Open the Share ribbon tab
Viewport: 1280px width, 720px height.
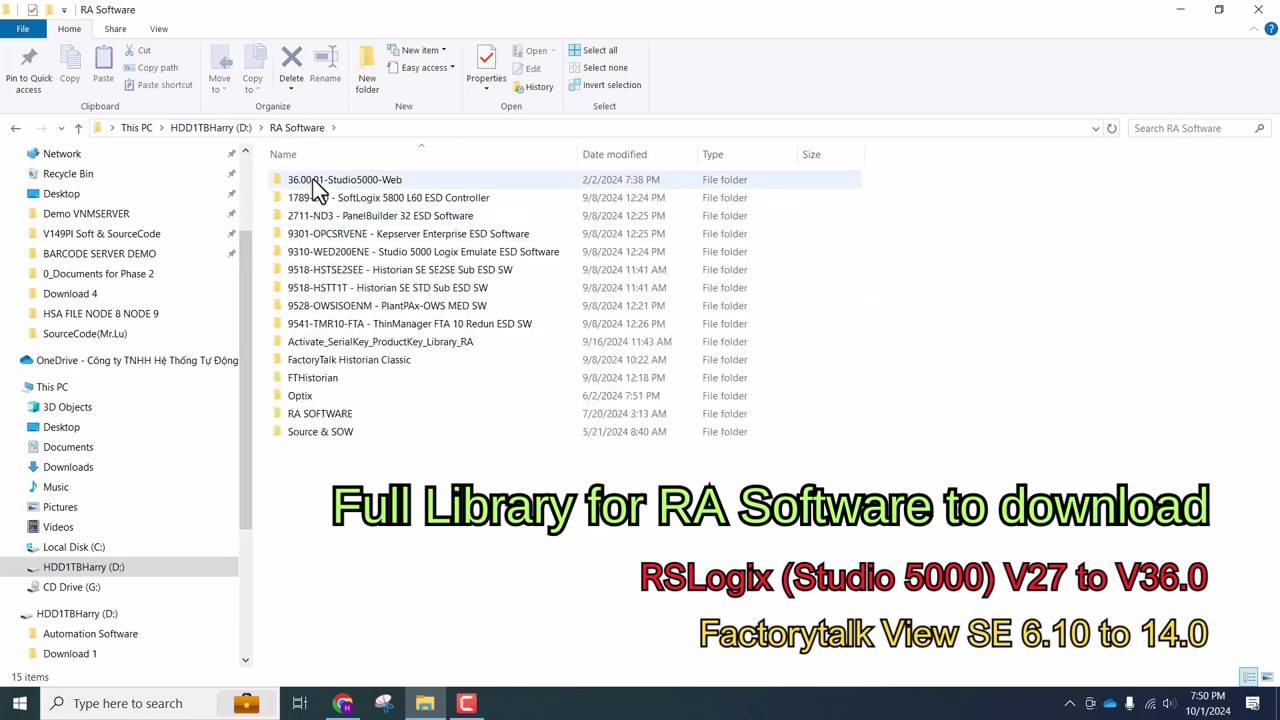pyautogui.click(x=115, y=28)
